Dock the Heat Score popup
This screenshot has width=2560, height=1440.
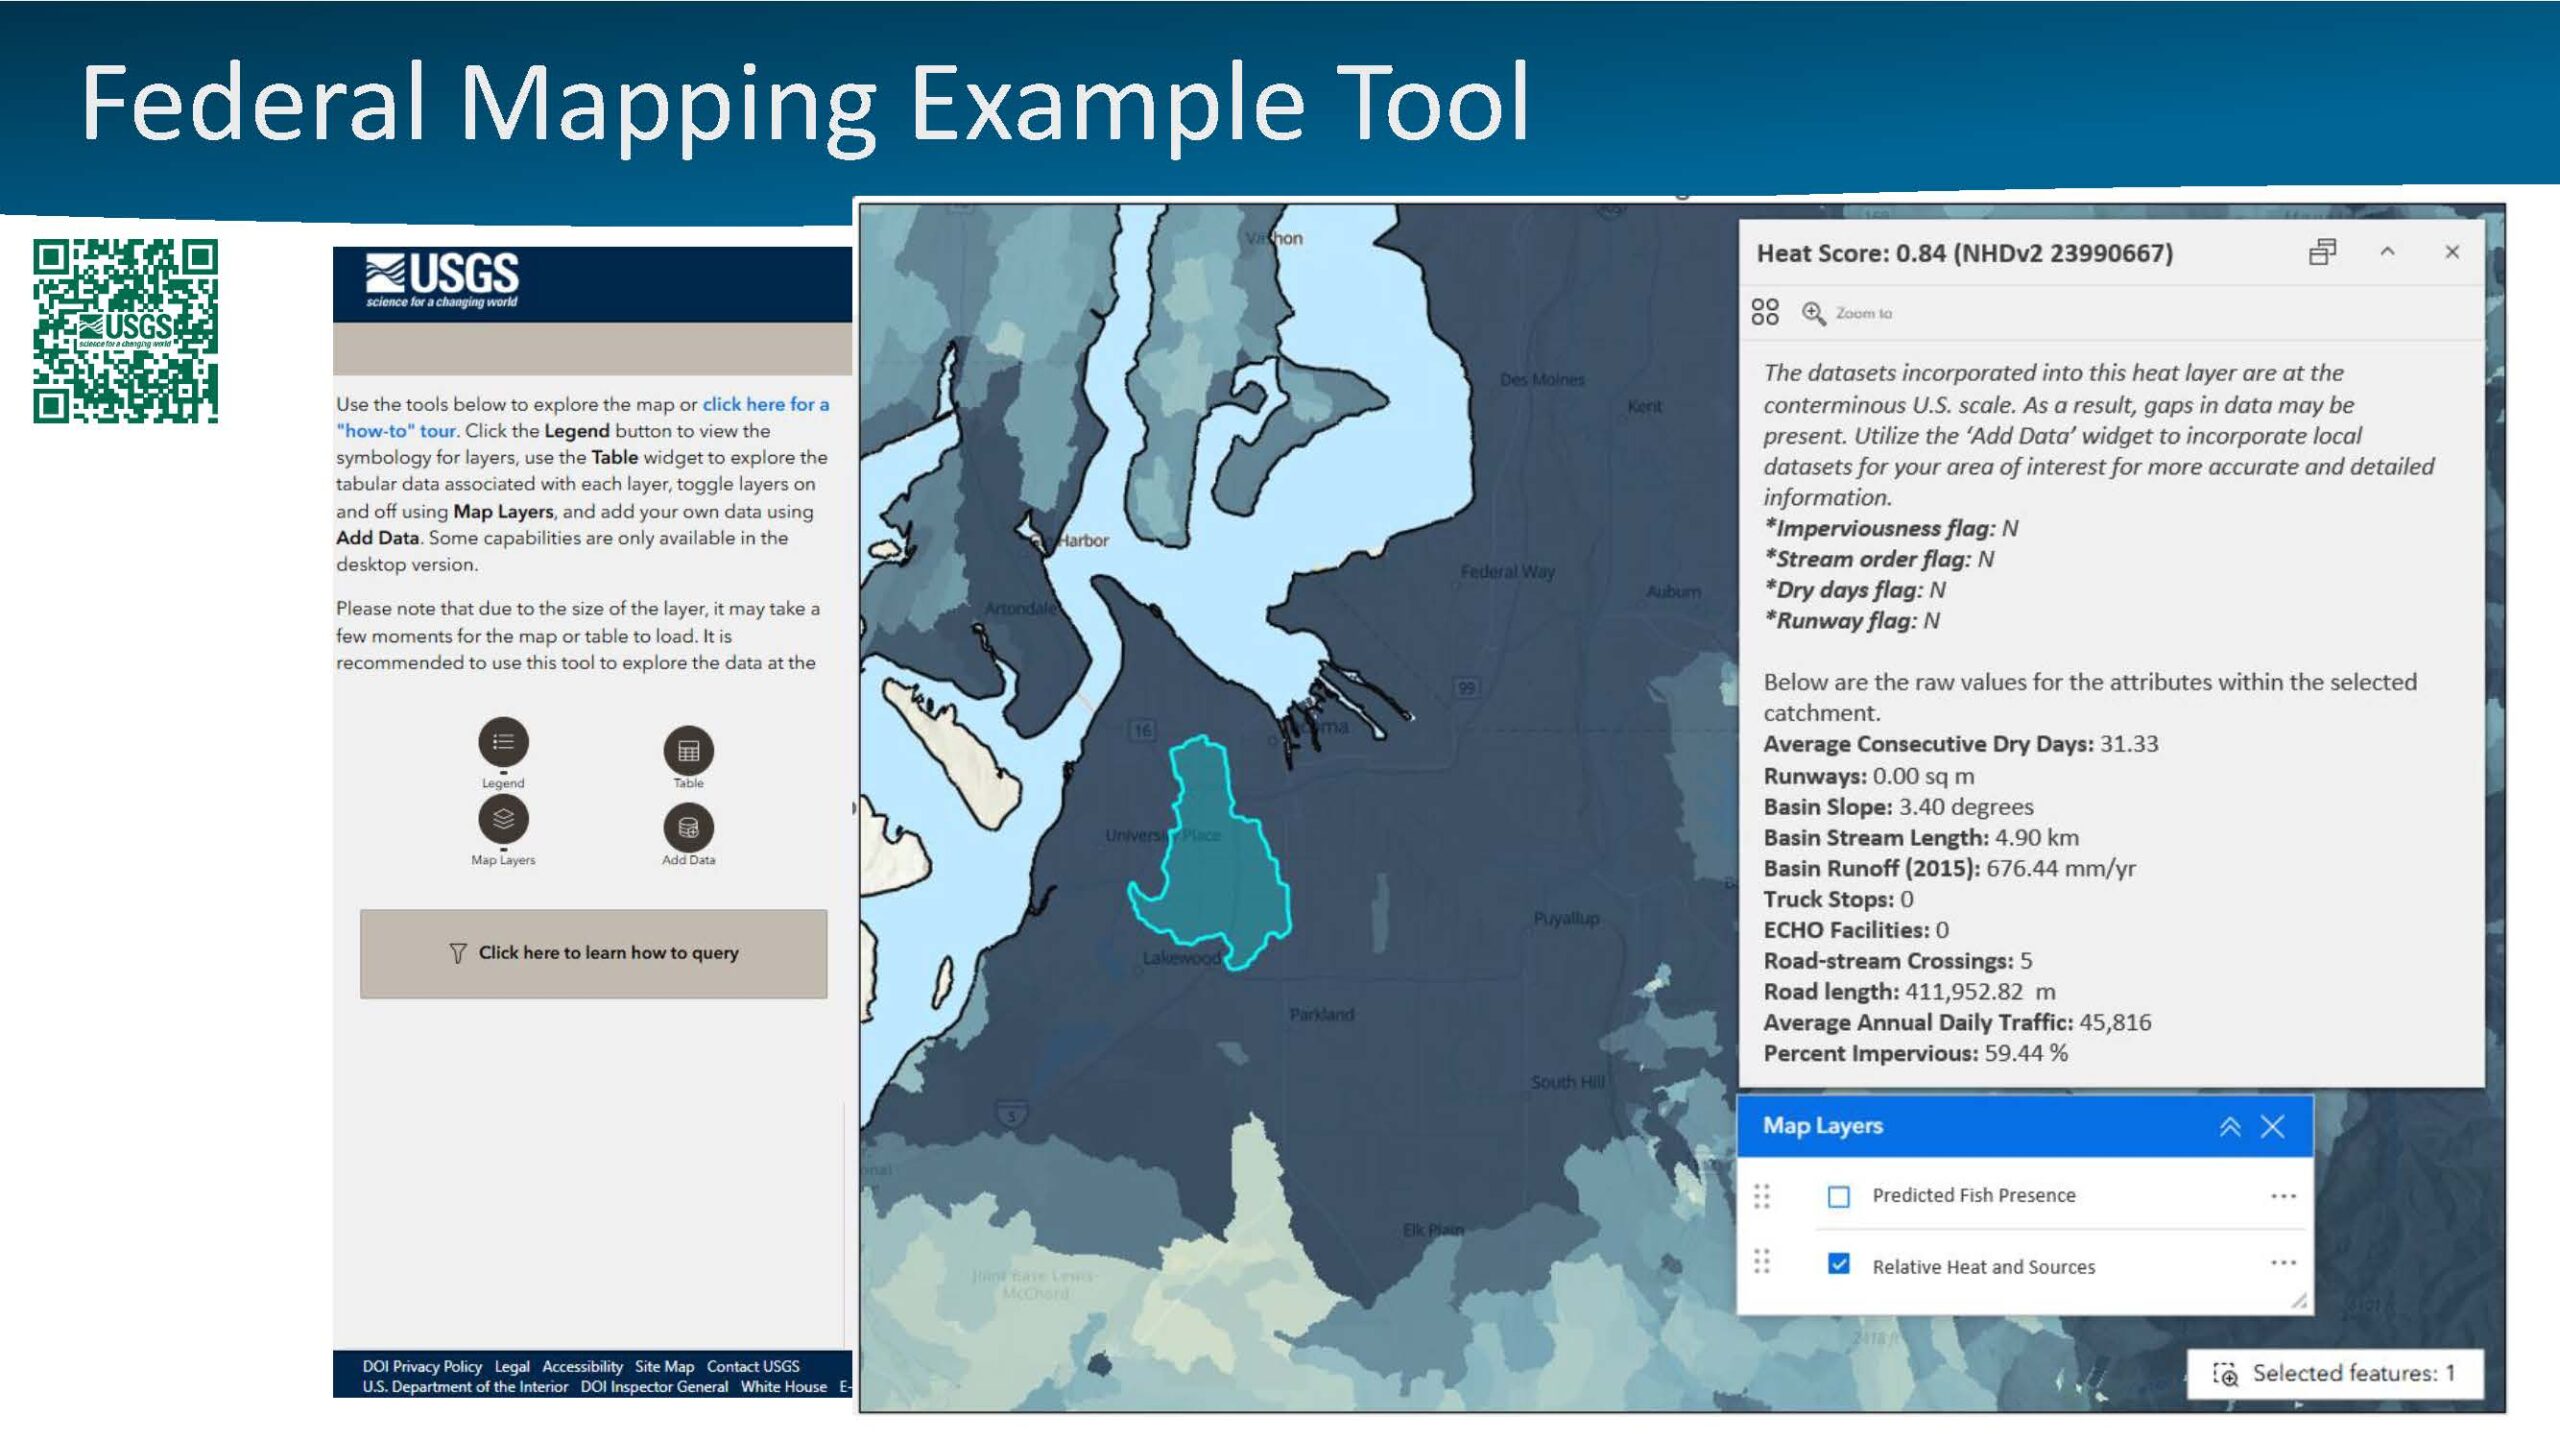pos(2322,252)
